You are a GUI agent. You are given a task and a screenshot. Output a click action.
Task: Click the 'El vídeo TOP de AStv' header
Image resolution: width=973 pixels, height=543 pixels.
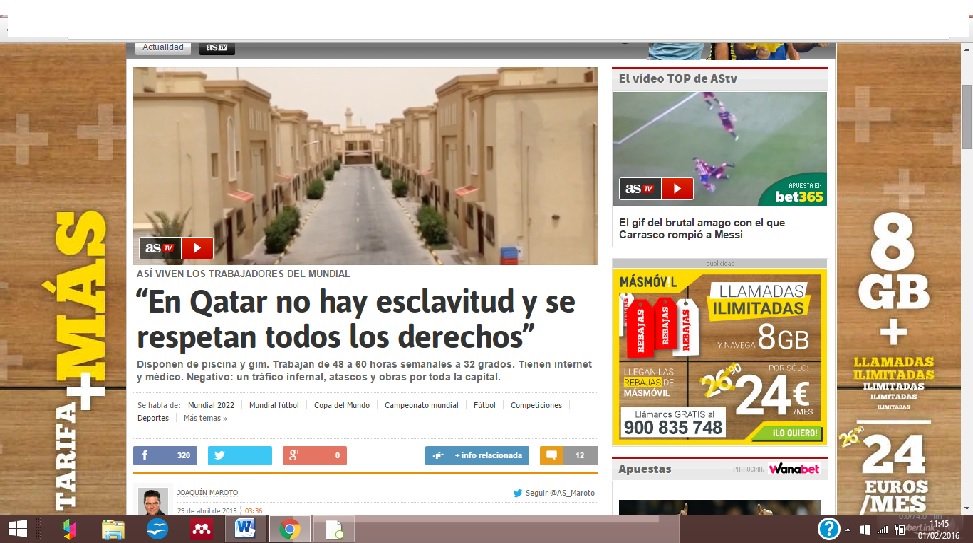tap(678, 79)
